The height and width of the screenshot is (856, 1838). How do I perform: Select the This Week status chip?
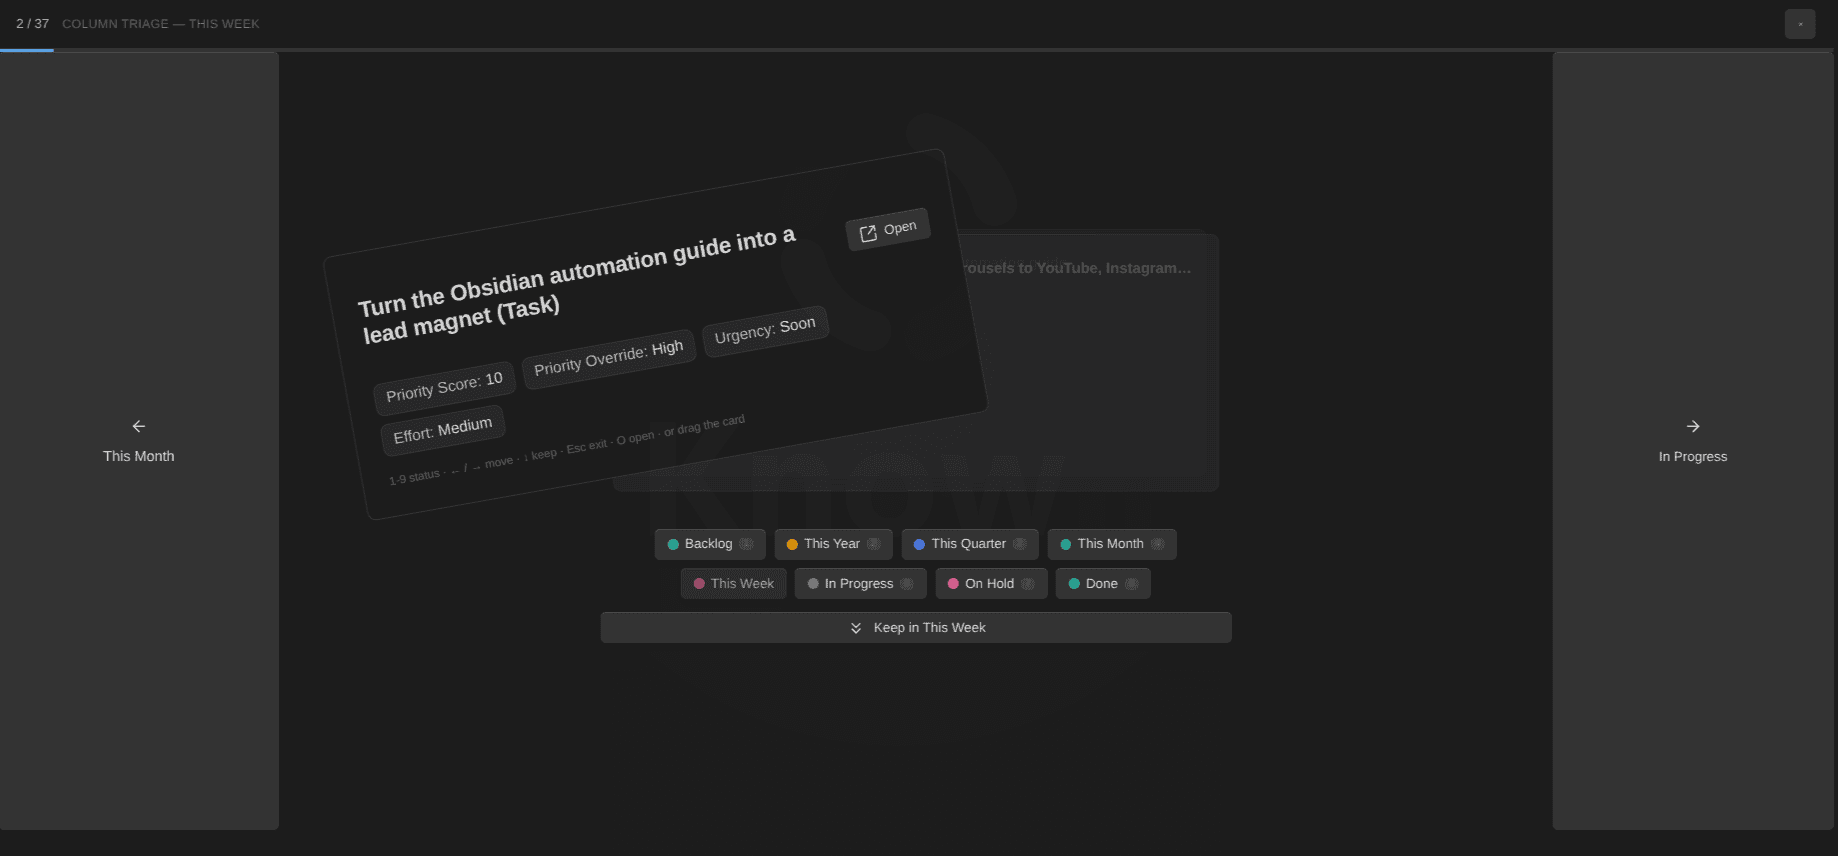pos(734,584)
